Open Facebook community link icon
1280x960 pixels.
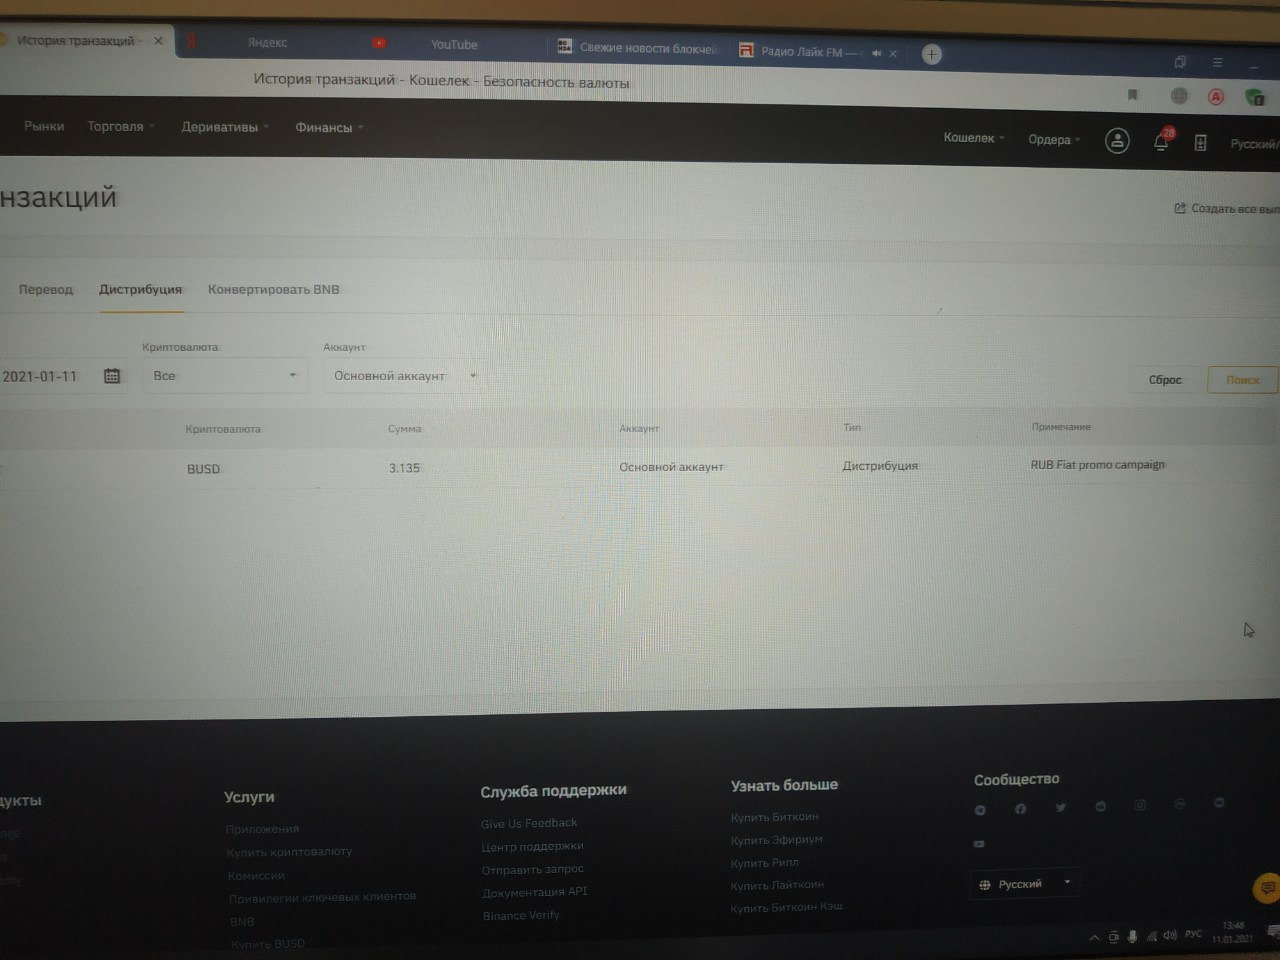(1020, 809)
